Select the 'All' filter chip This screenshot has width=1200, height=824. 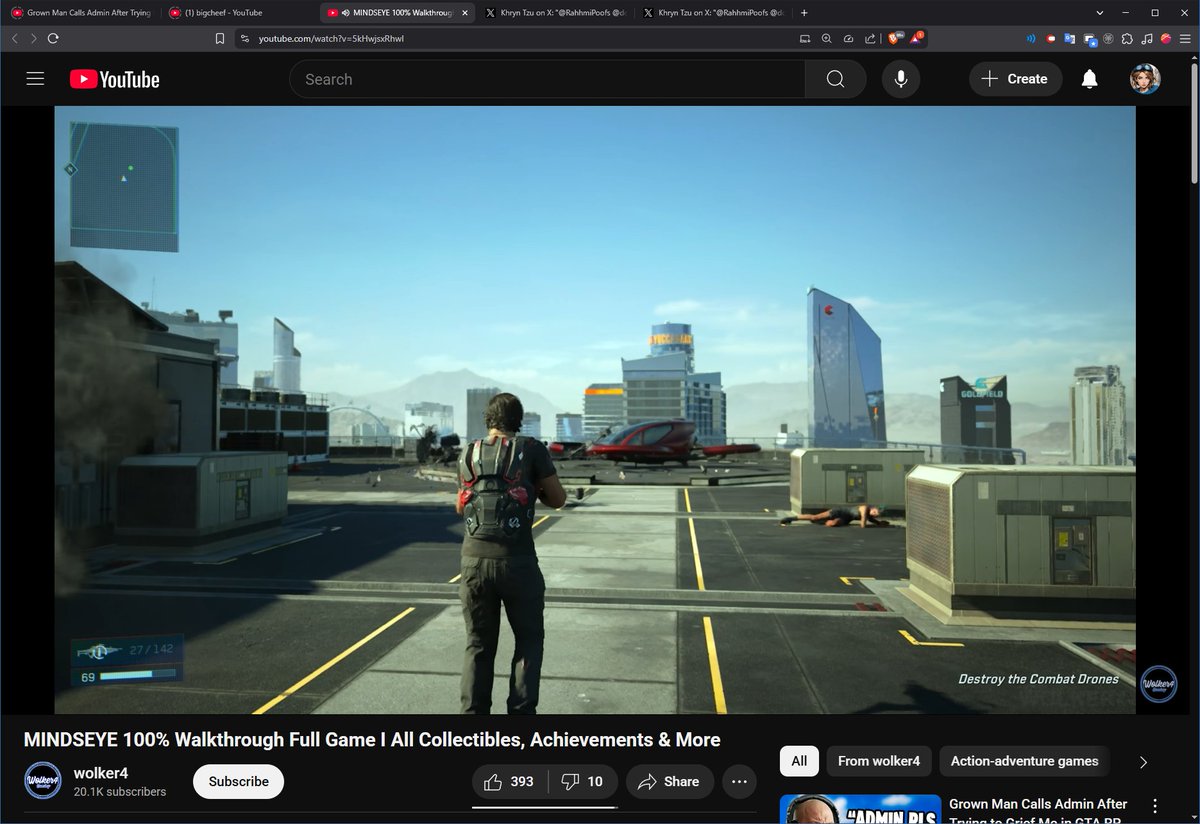point(799,761)
